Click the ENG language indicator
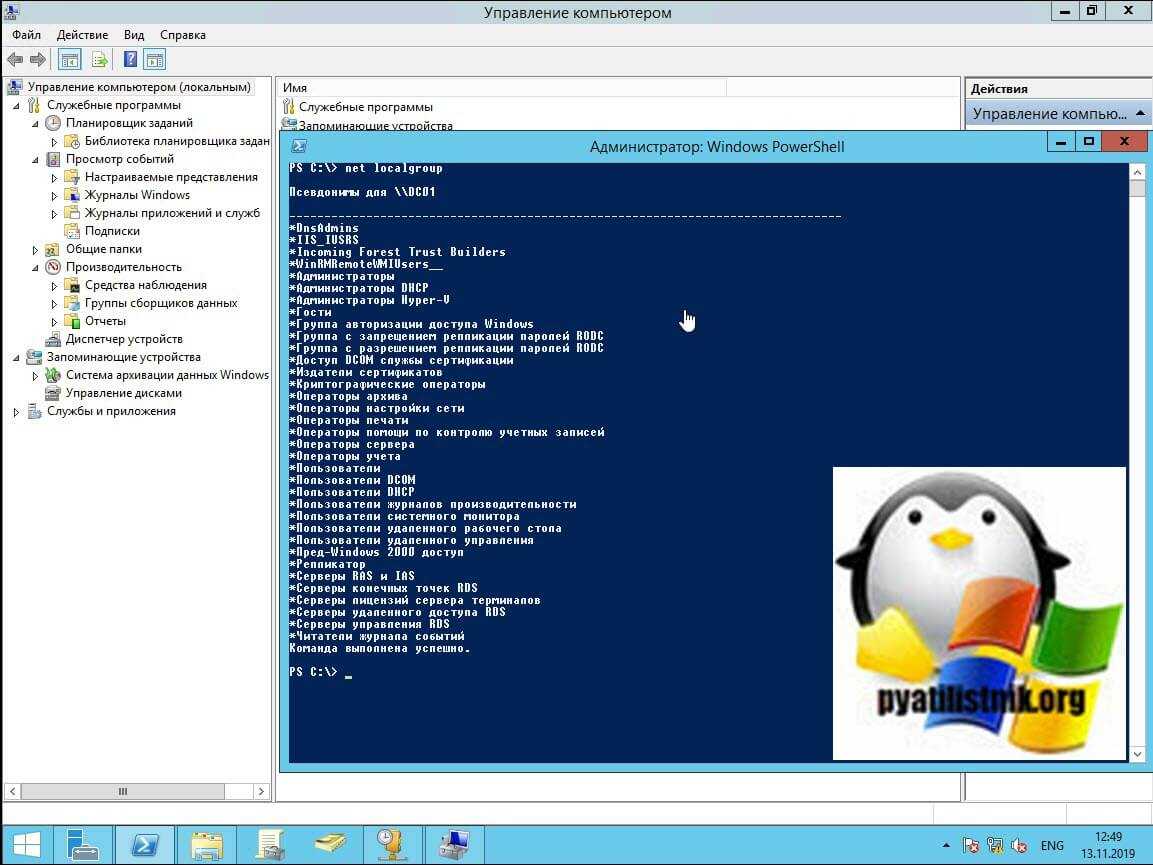 [x=1052, y=846]
